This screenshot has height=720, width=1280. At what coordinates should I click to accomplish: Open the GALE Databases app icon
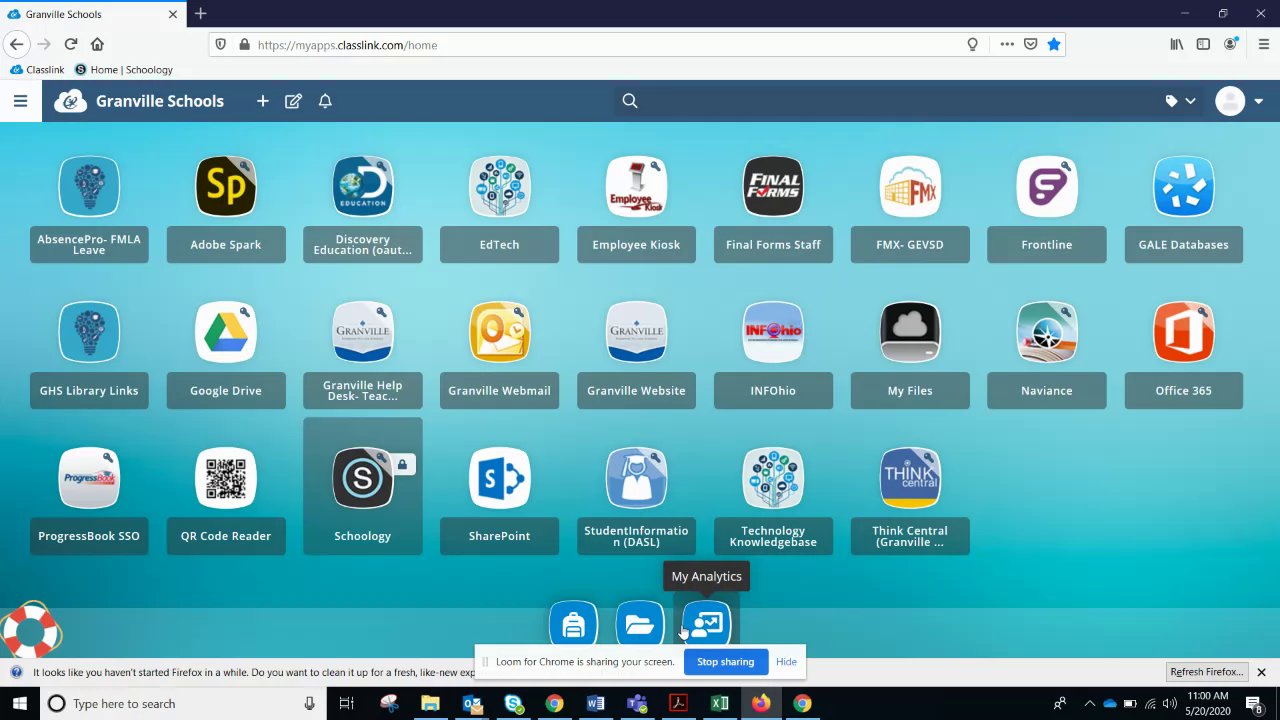(x=1184, y=186)
